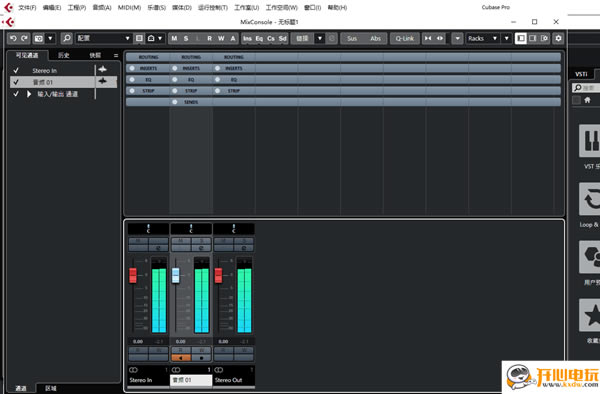Open the Racks dropdown
600x394 pixels.
pyautogui.click(x=482, y=38)
